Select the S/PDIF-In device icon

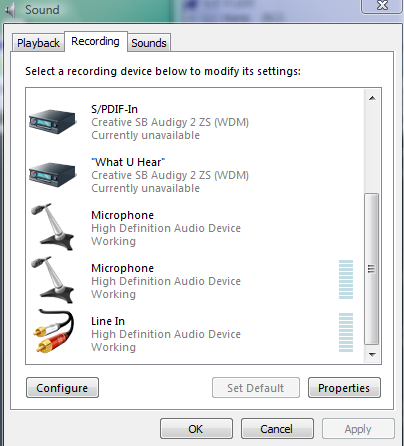[x=53, y=121]
